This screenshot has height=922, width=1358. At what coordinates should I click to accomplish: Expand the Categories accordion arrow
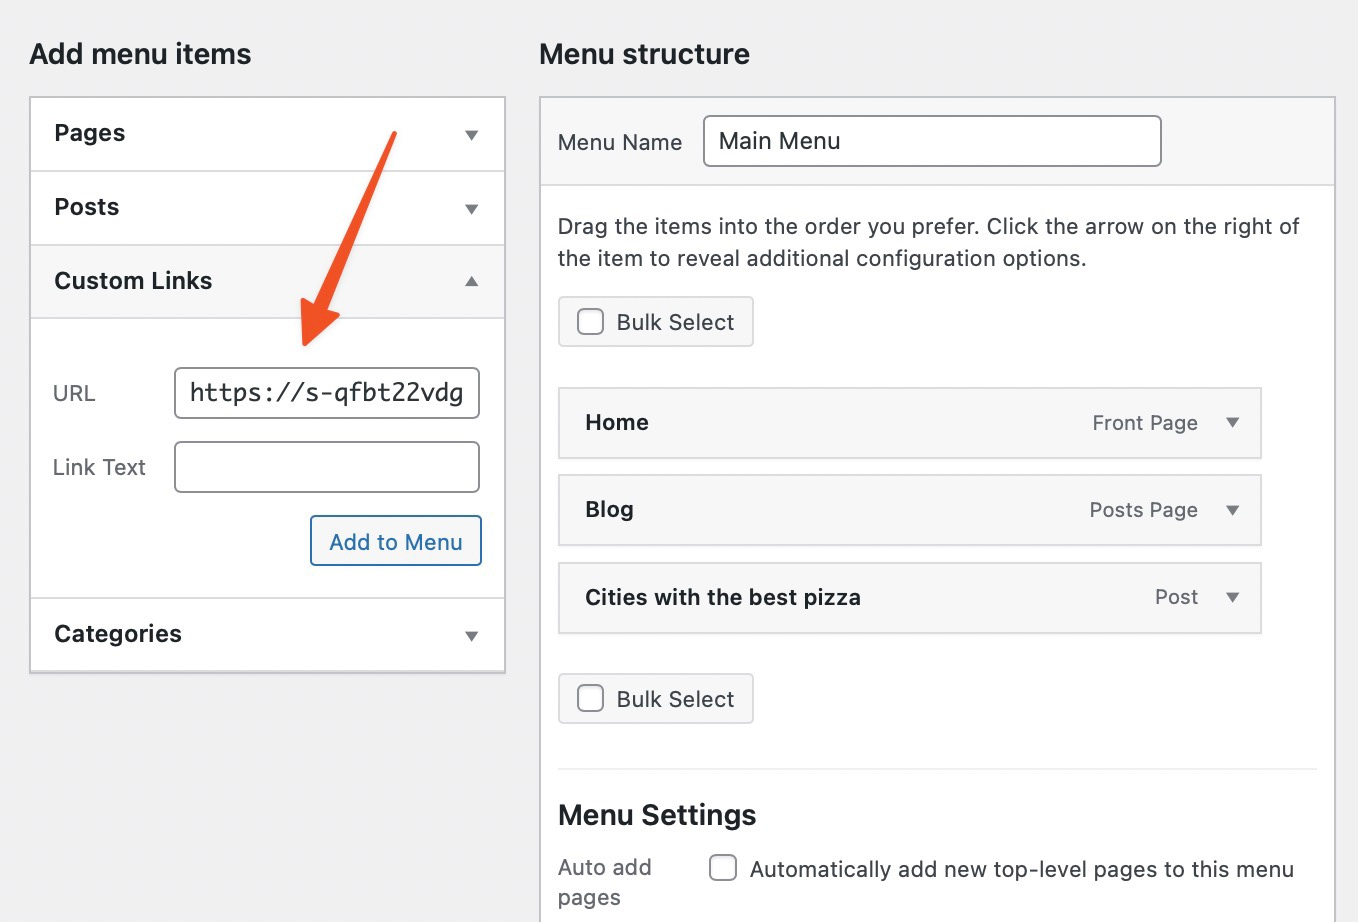click(471, 636)
